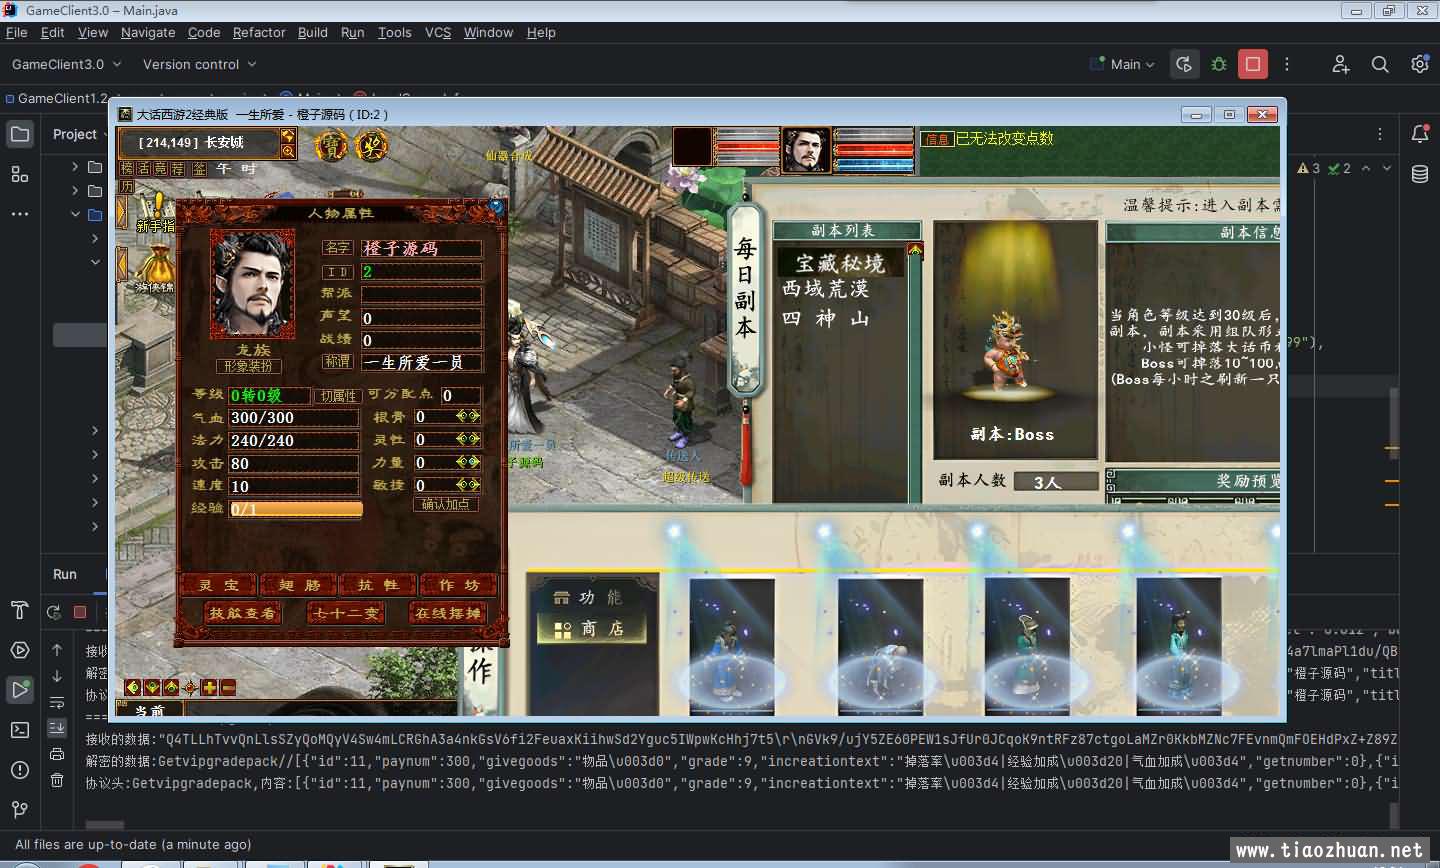Screen dimensions: 1440x868
Task: Toggle soft-wrap in Run console
Action: coord(57,702)
